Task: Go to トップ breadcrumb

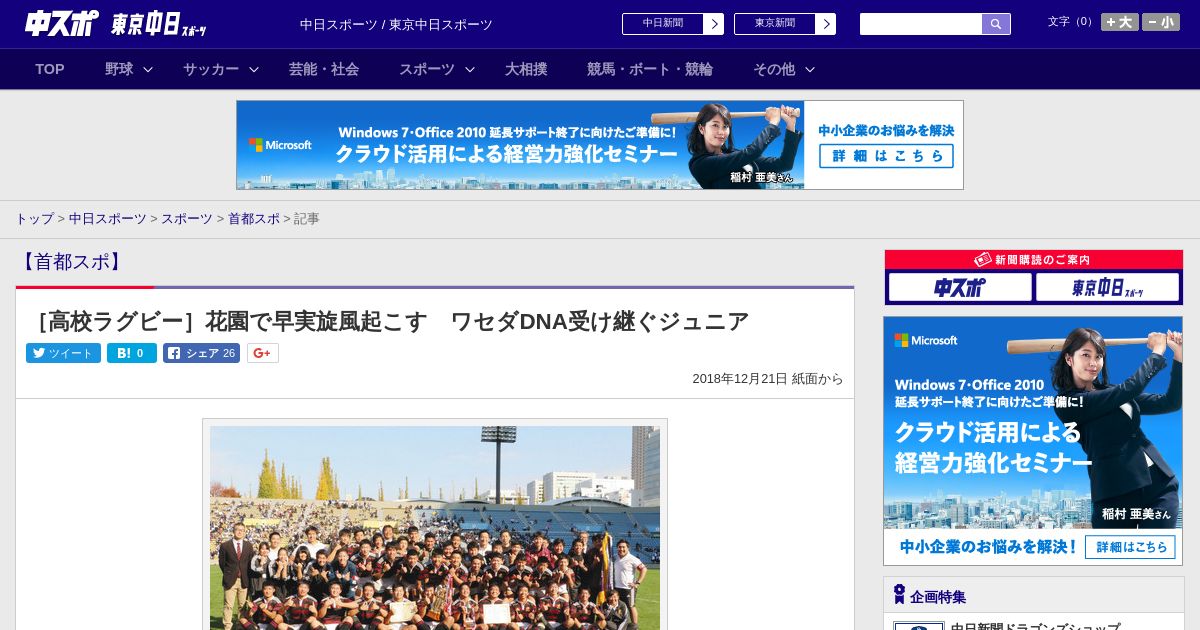Action: tap(34, 218)
